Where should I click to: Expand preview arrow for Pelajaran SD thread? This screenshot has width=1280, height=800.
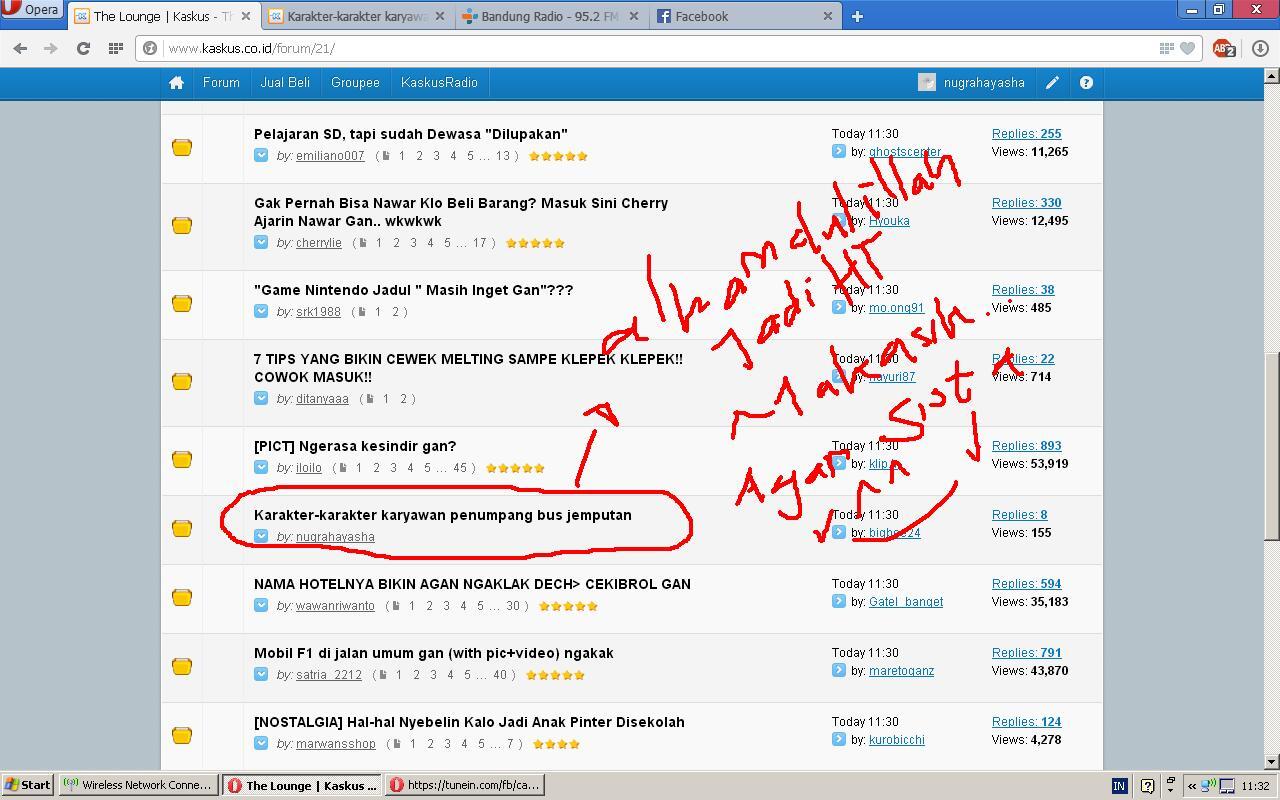[x=261, y=155]
